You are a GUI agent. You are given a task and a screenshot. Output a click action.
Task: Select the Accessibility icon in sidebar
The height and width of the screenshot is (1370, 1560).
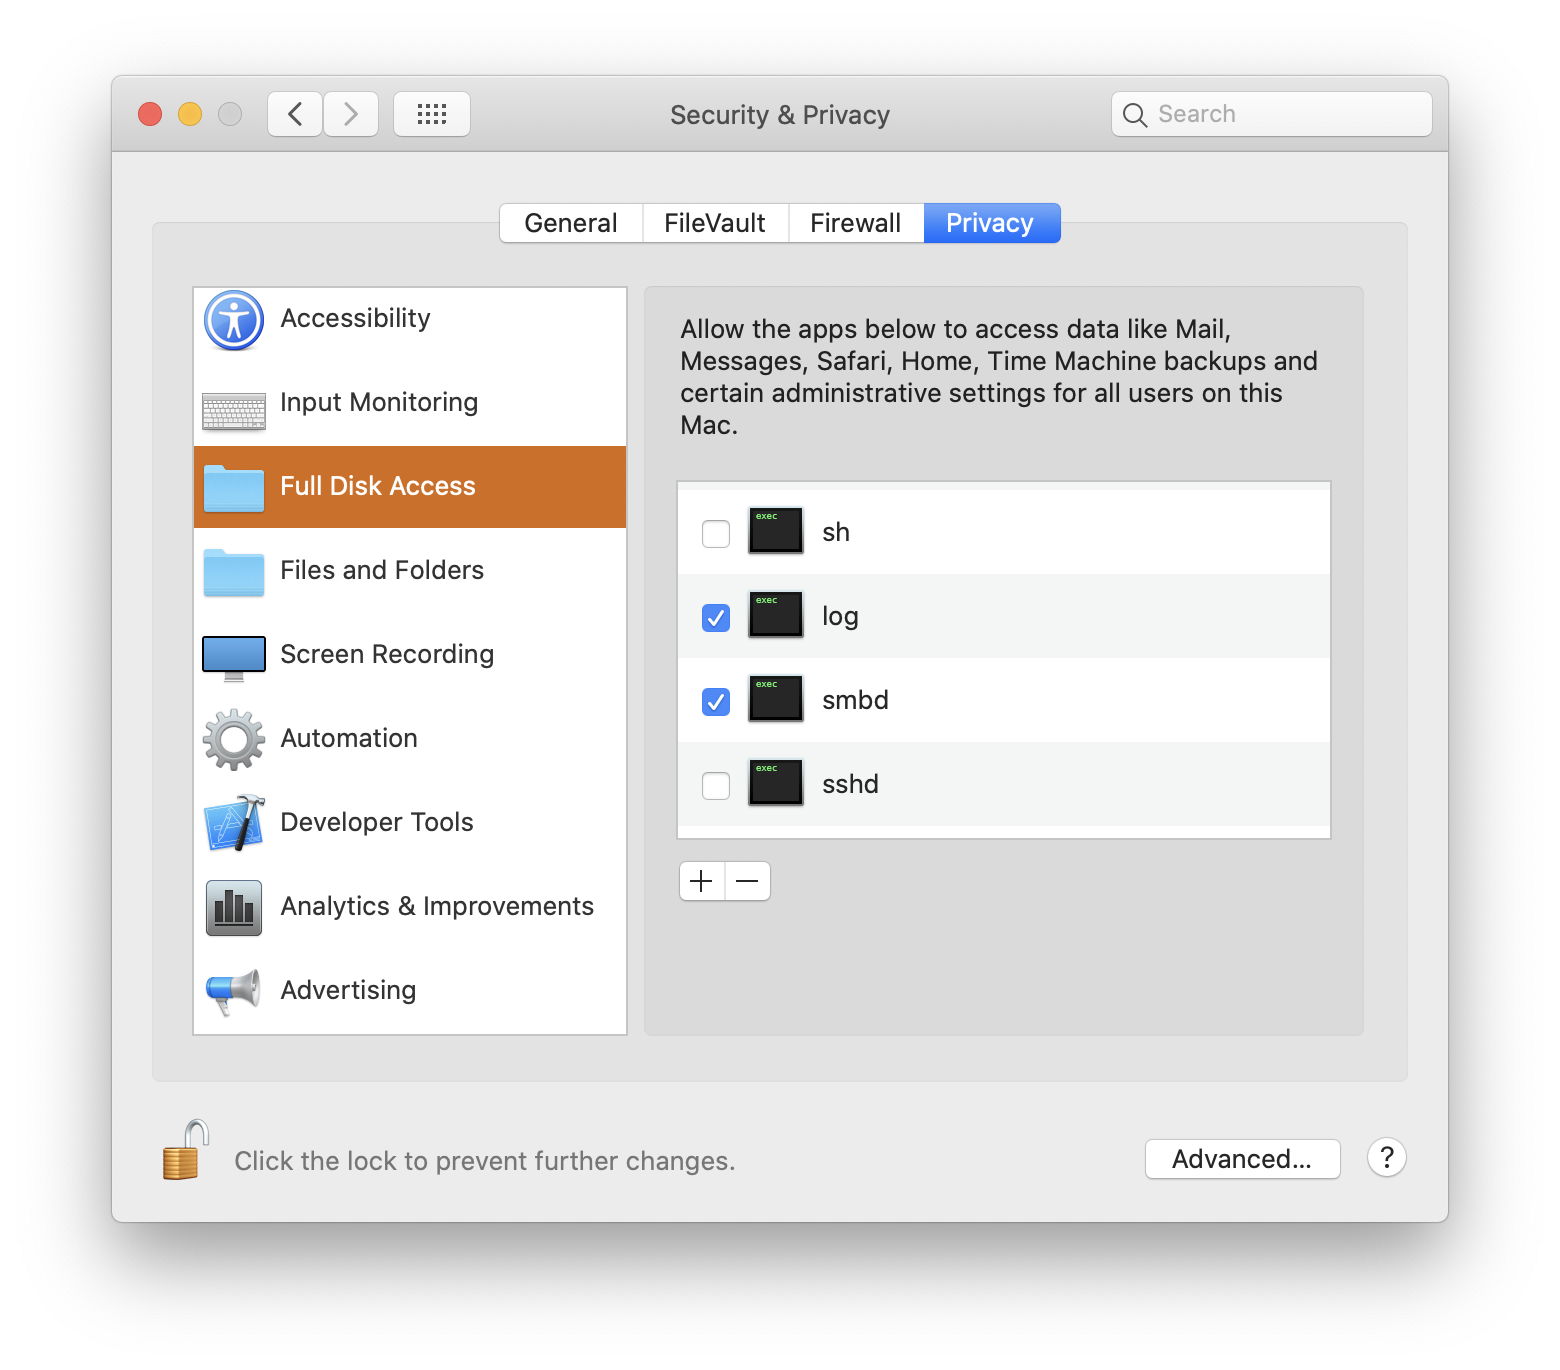[234, 320]
